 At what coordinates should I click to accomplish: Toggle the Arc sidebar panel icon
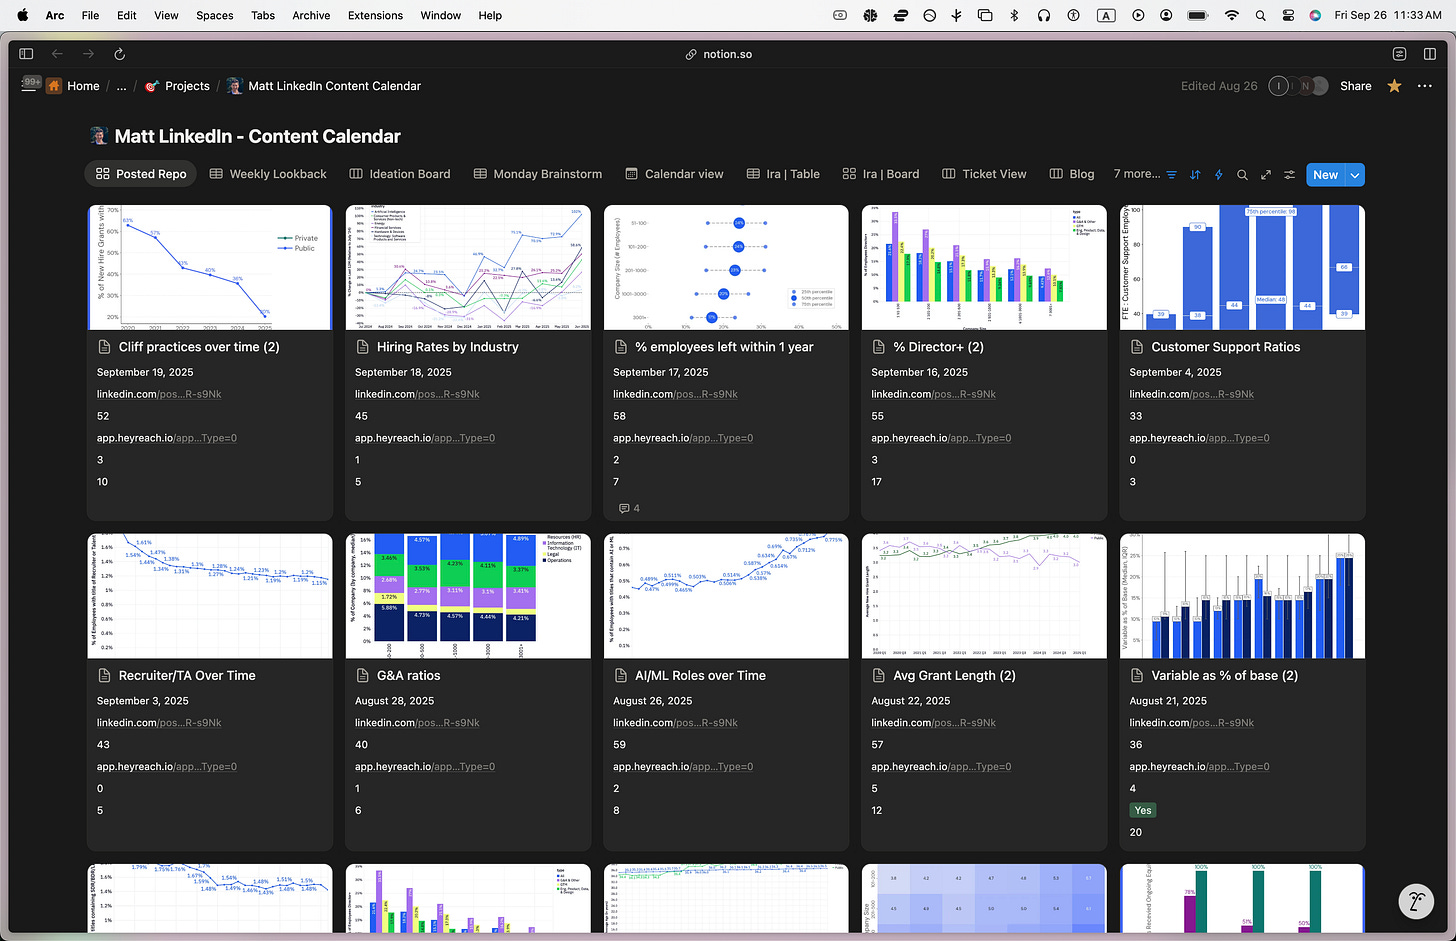[x=26, y=54]
